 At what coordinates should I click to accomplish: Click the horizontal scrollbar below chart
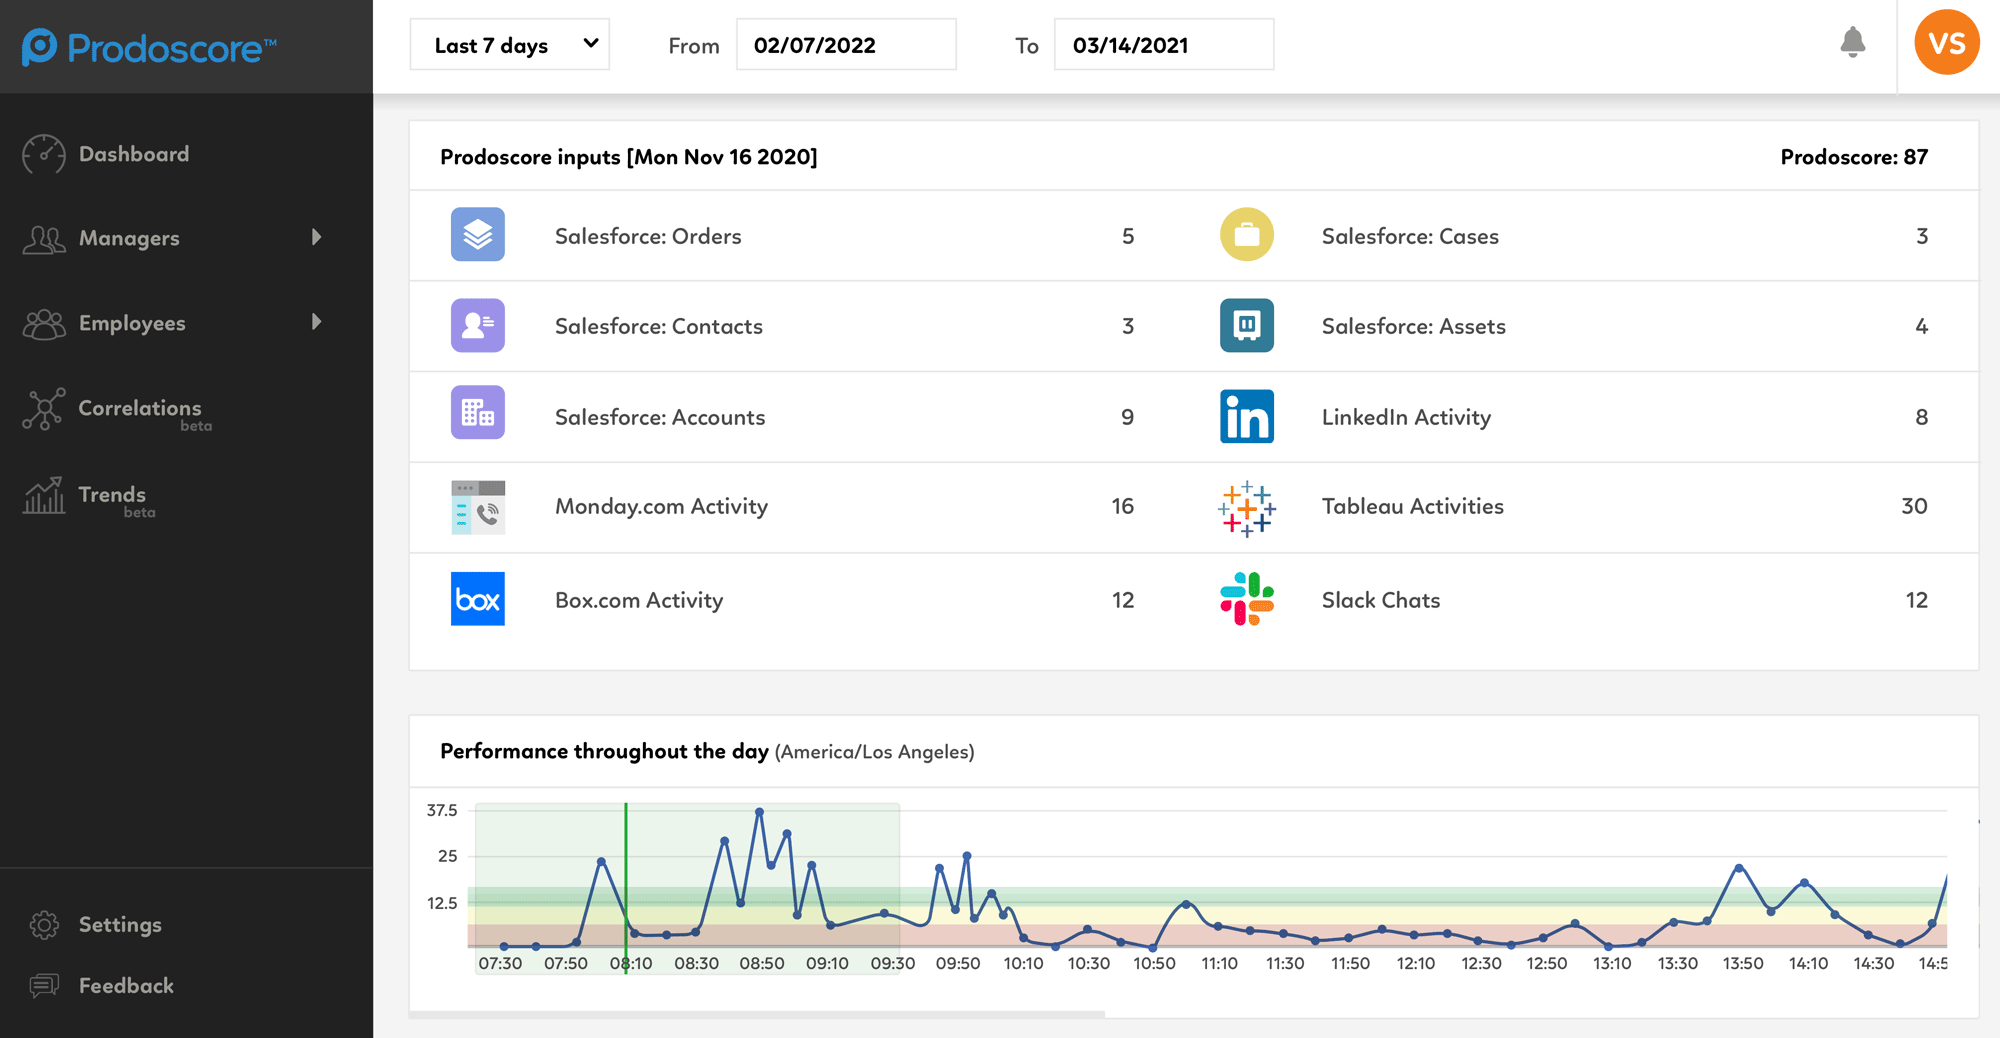pyautogui.click(x=757, y=1014)
